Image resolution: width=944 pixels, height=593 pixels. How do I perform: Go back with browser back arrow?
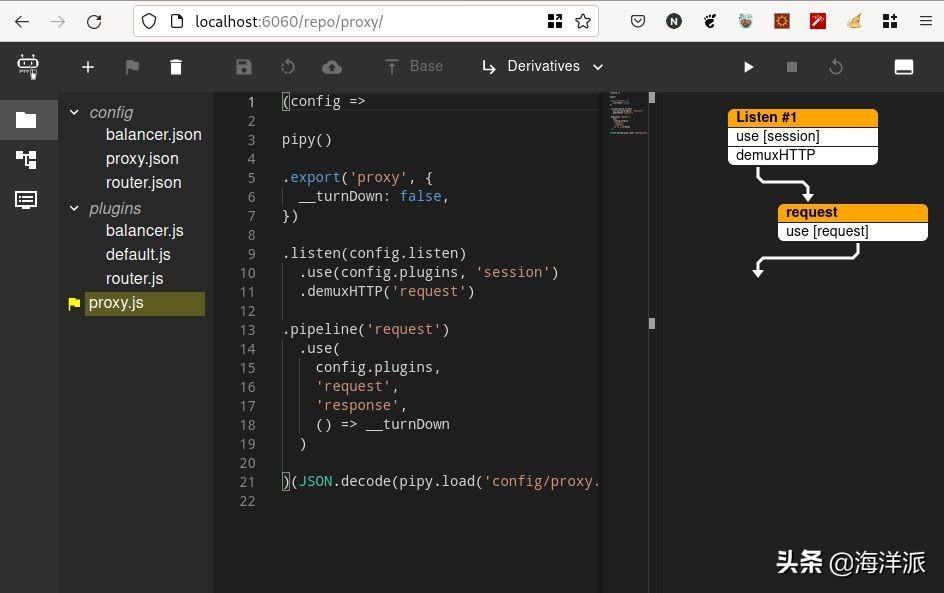coord(22,22)
